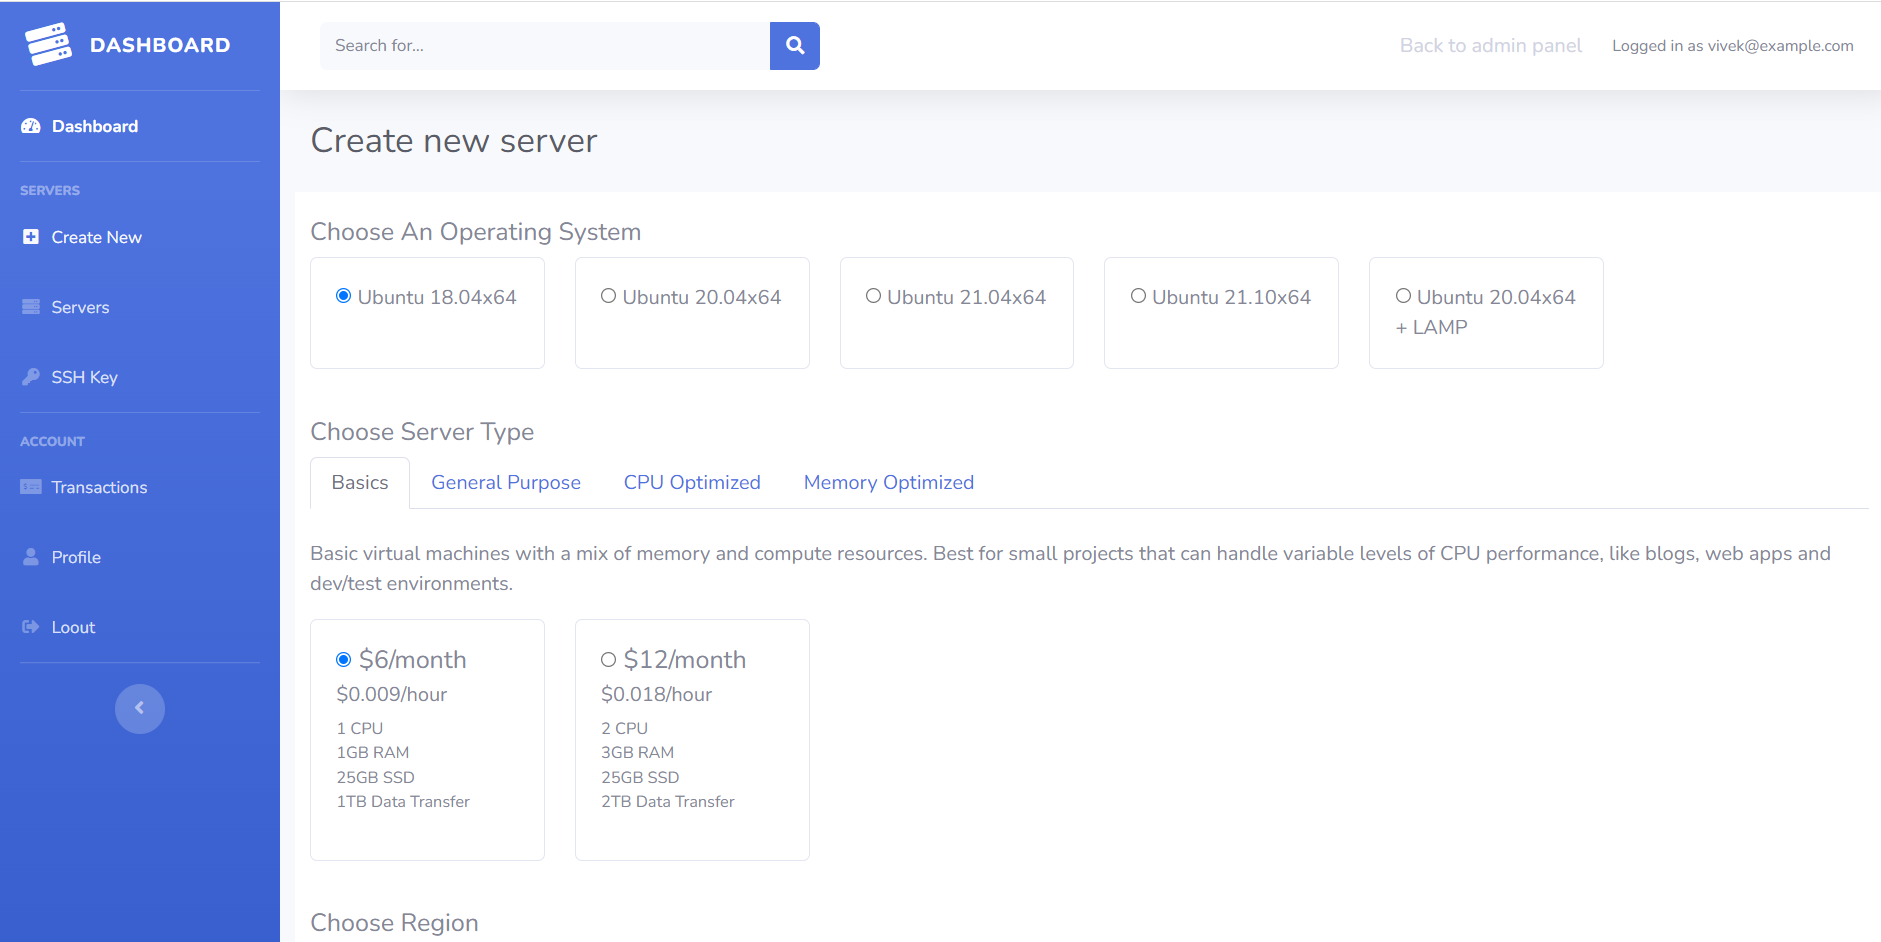Click the SSH Key icon in sidebar

point(30,376)
